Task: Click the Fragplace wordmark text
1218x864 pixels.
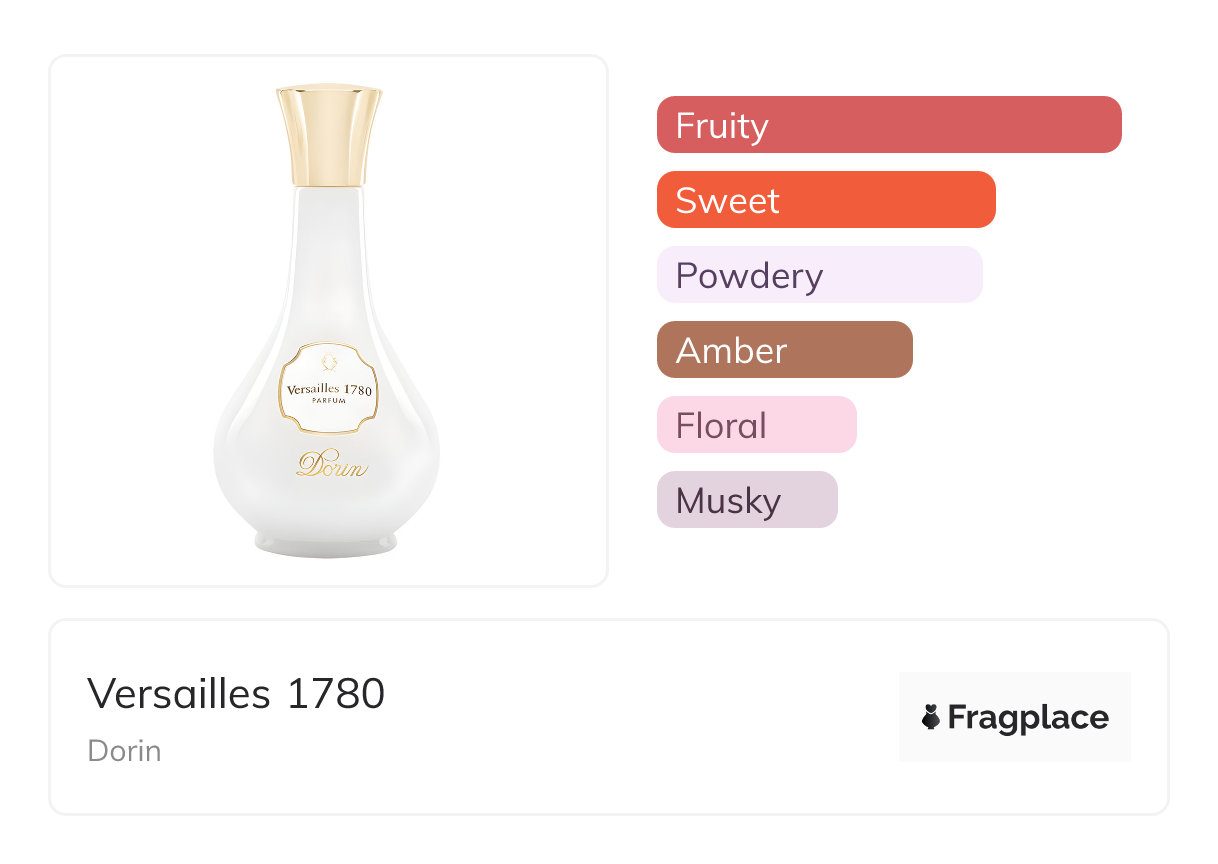Action: (1028, 717)
